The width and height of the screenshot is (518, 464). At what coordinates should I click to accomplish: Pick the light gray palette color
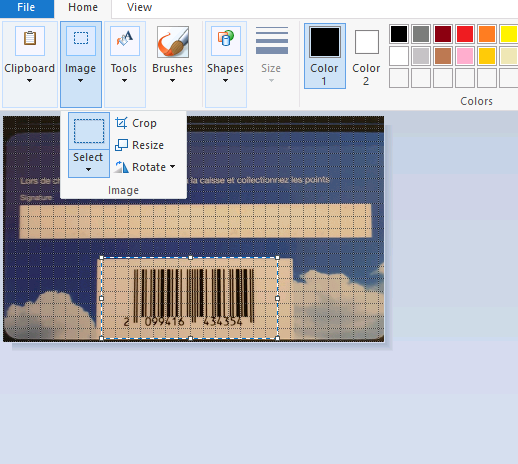click(421, 56)
